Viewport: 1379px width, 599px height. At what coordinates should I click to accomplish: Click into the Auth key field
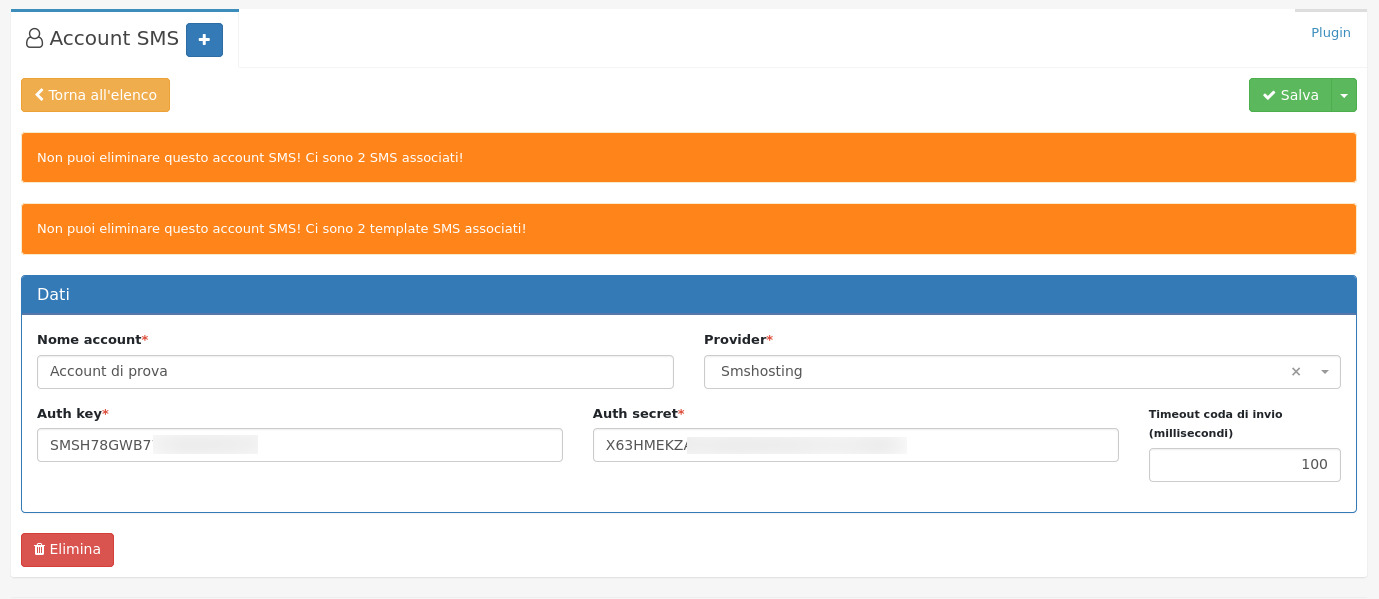[299, 445]
